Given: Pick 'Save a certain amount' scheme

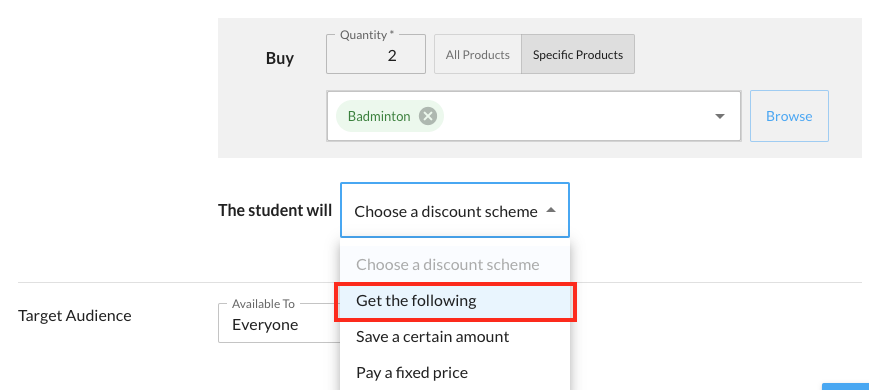Looking at the screenshot, I should pyautogui.click(x=432, y=337).
